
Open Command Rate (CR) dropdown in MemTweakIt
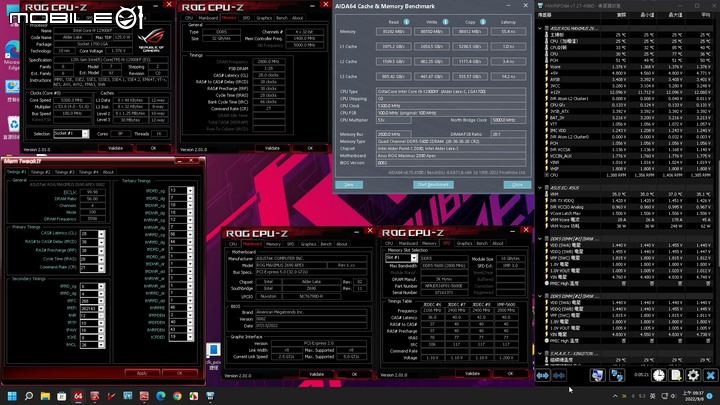(x=101, y=267)
